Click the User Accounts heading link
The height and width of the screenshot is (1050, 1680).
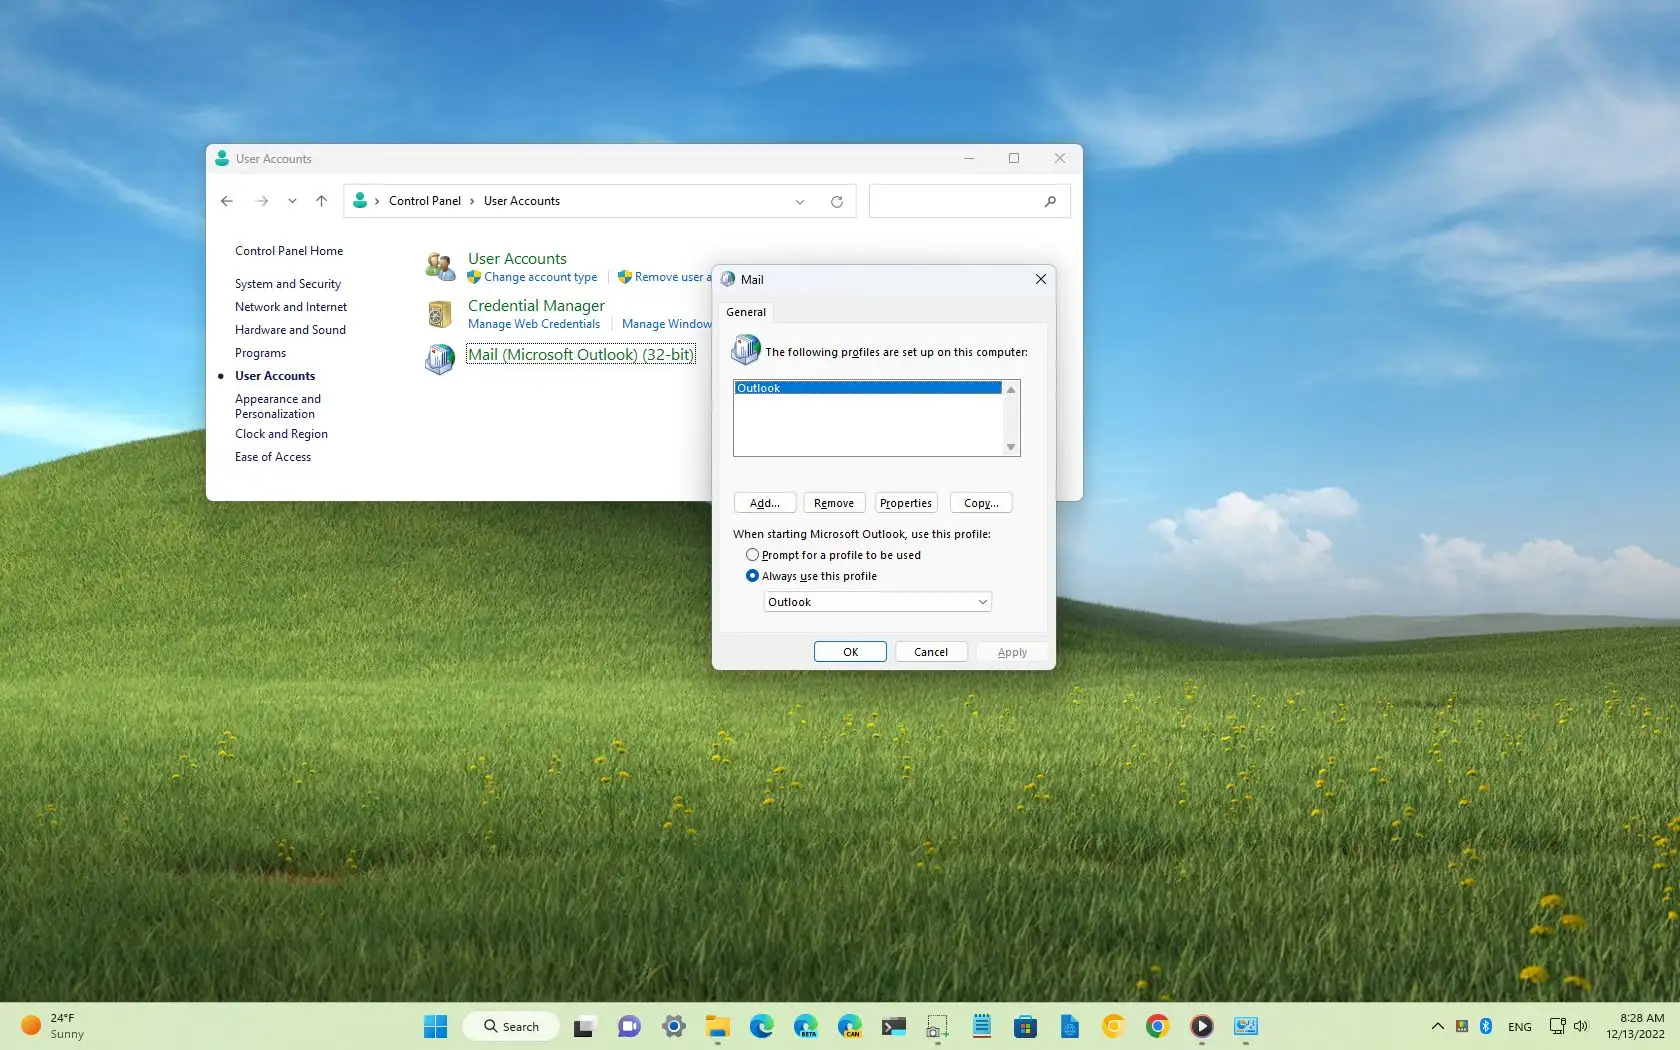coord(517,258)
